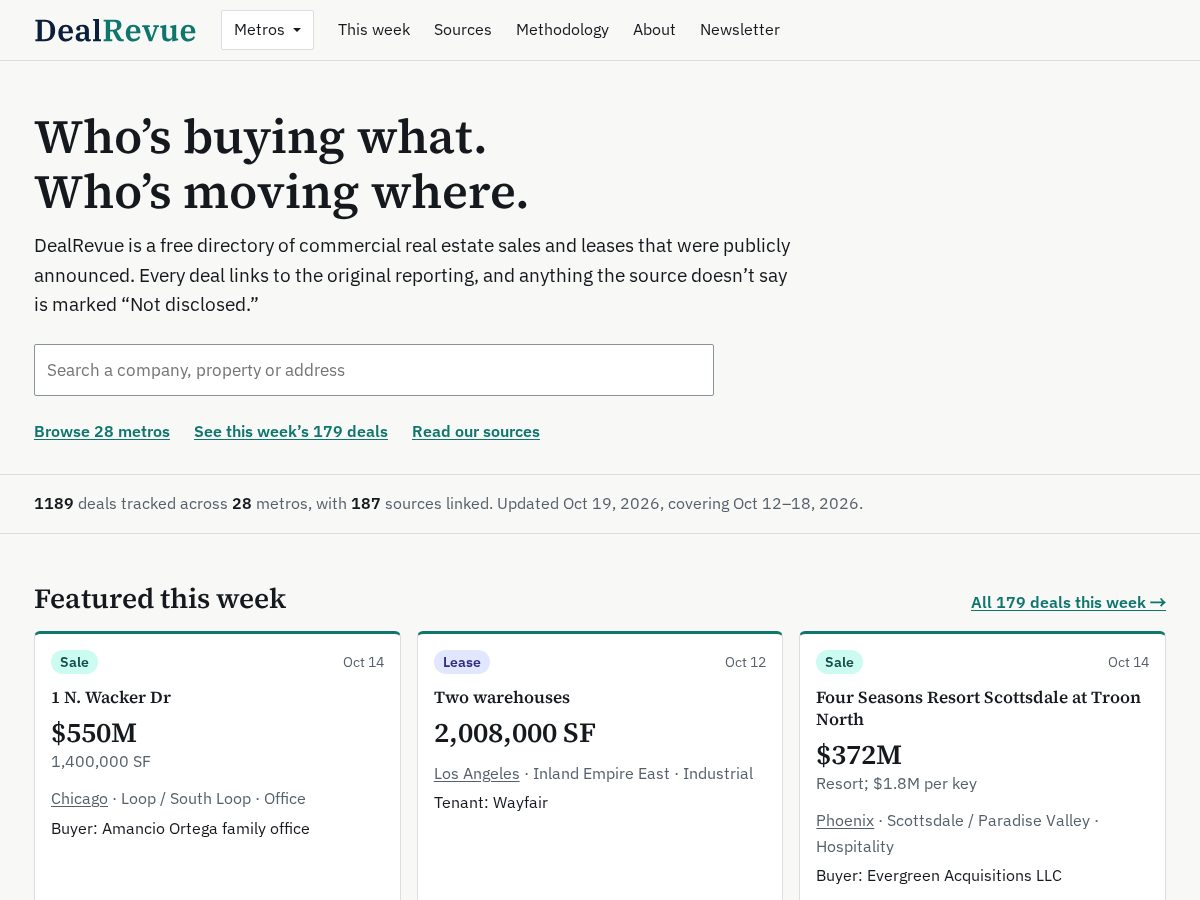
Task: Select the $550M price on Wacker card
Action: tap(94, 733)
